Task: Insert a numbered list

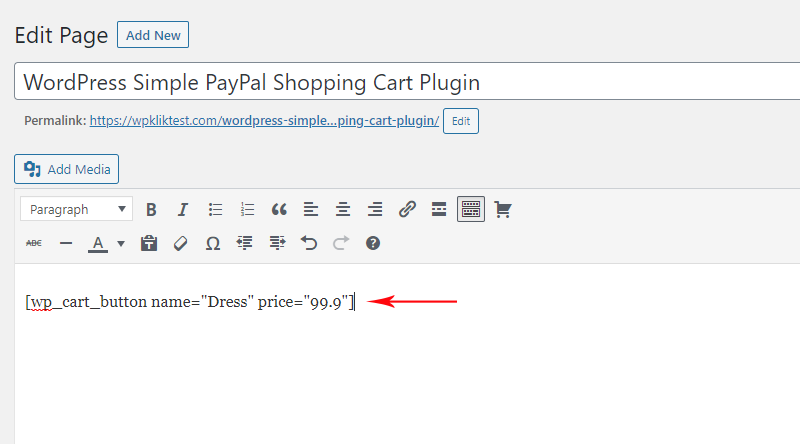Action: 247,209
